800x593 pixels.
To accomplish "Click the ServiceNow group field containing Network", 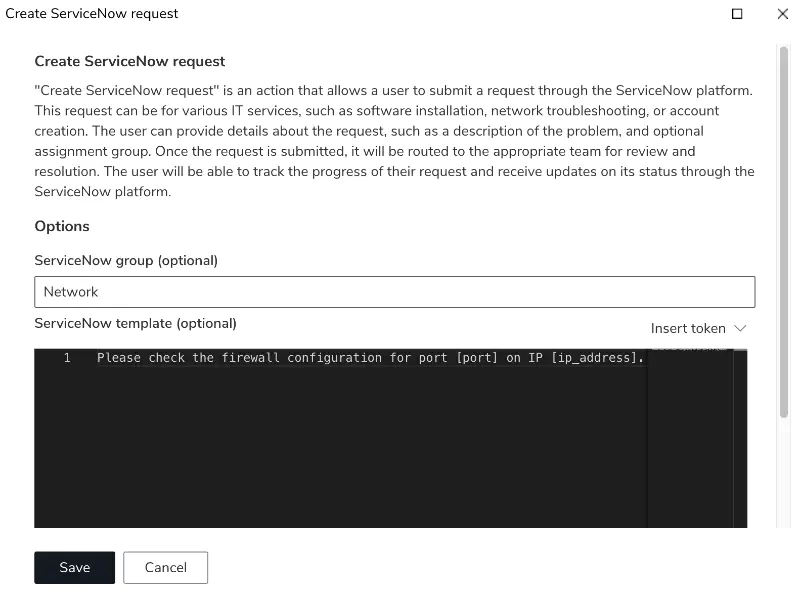I will (394, 292).
